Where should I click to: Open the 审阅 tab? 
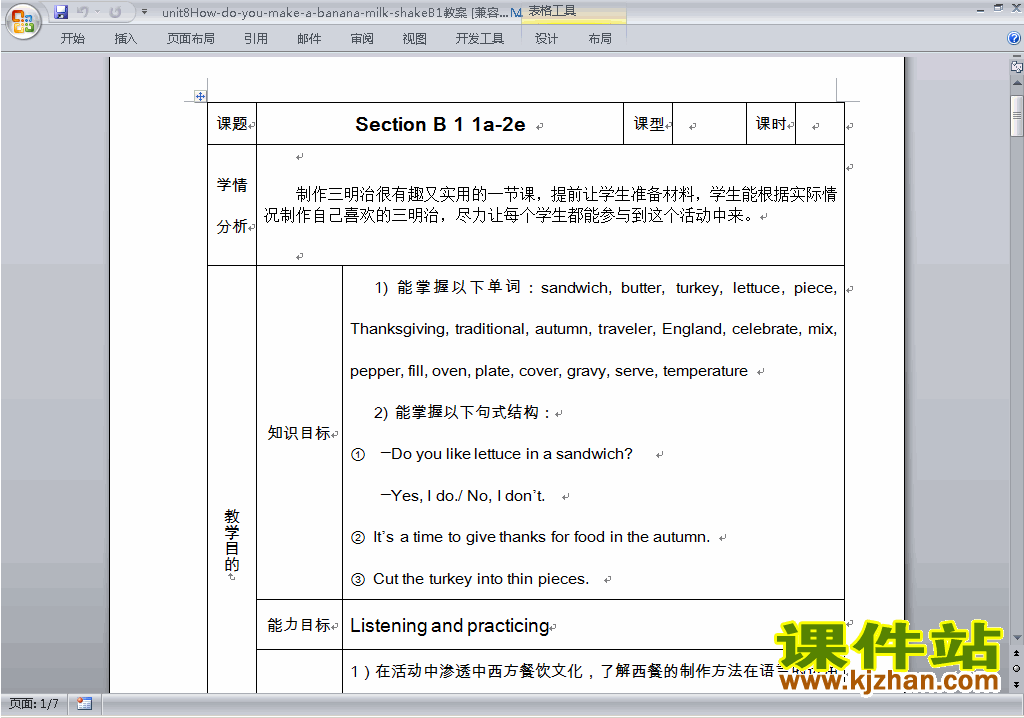pyautogui.click(x=362, y=39)
